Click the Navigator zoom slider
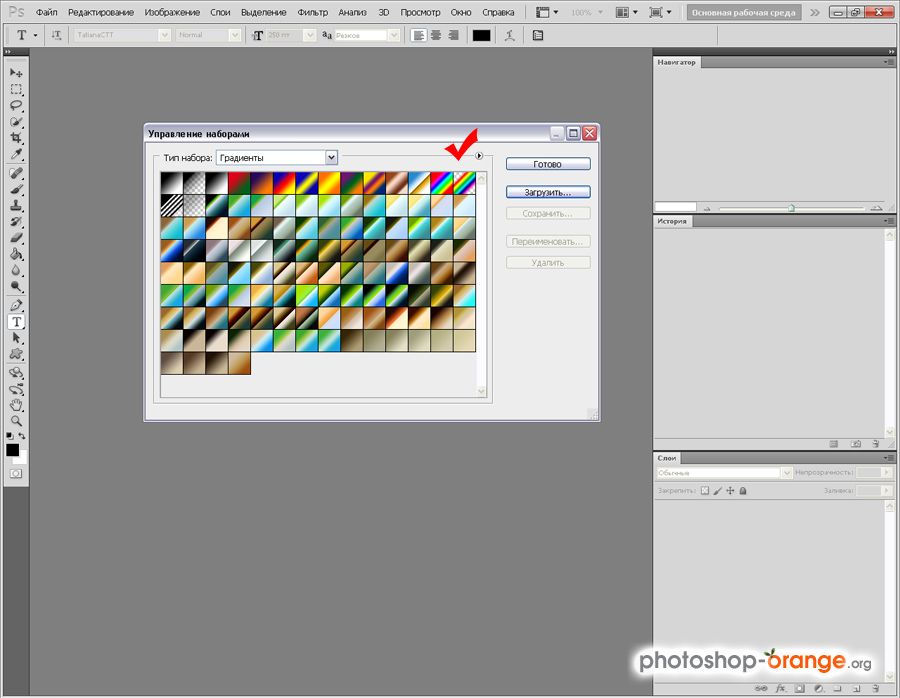The width and height of the screenshot is (900, 698). [792, 208]
